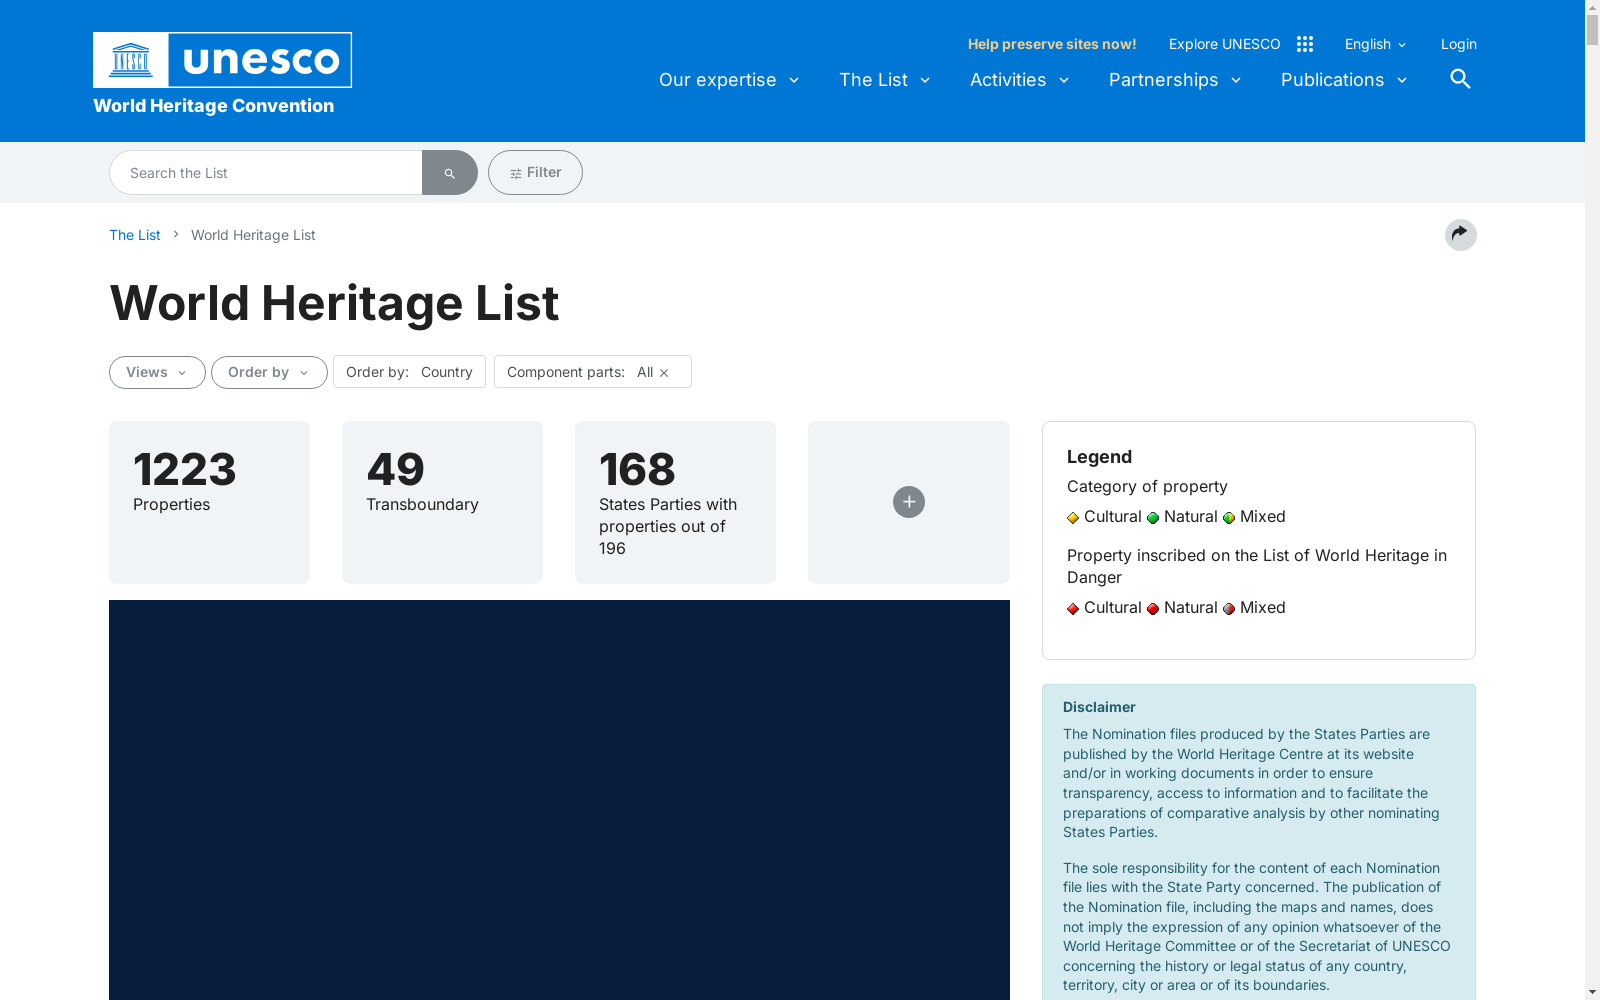
Task: Click the Mixed danger legend marker
Action: pos(1229,609)
